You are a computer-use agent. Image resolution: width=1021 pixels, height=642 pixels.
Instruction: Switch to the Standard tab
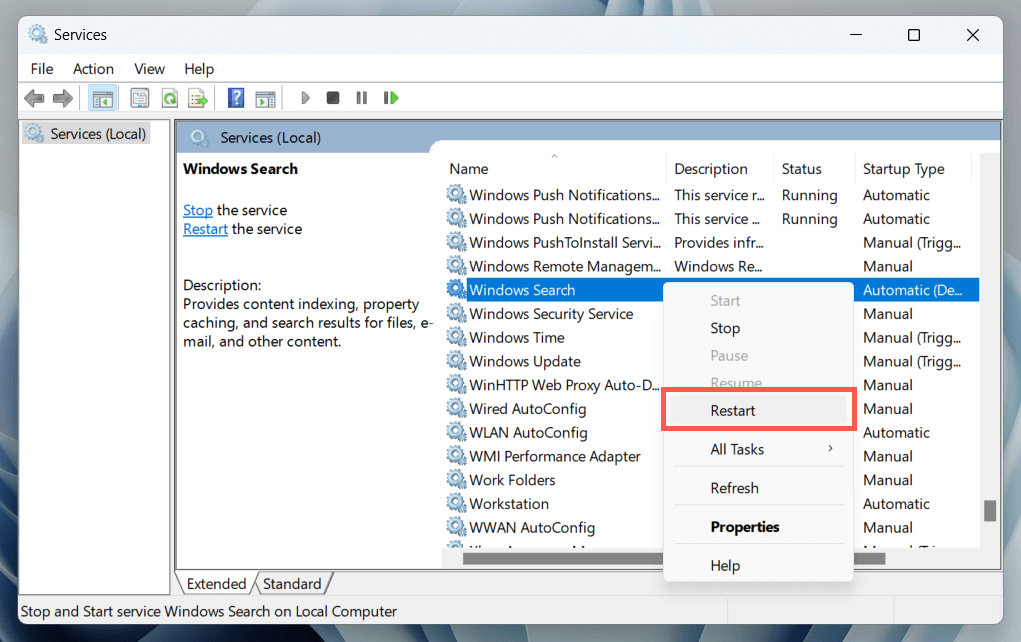292,583
